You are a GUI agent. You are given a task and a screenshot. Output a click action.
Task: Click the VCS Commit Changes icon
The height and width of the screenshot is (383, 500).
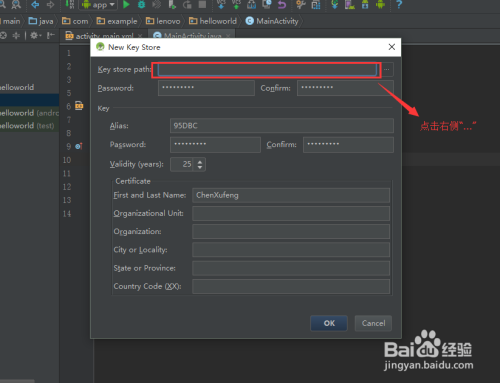pyautogui.click(x=236, y=4)
